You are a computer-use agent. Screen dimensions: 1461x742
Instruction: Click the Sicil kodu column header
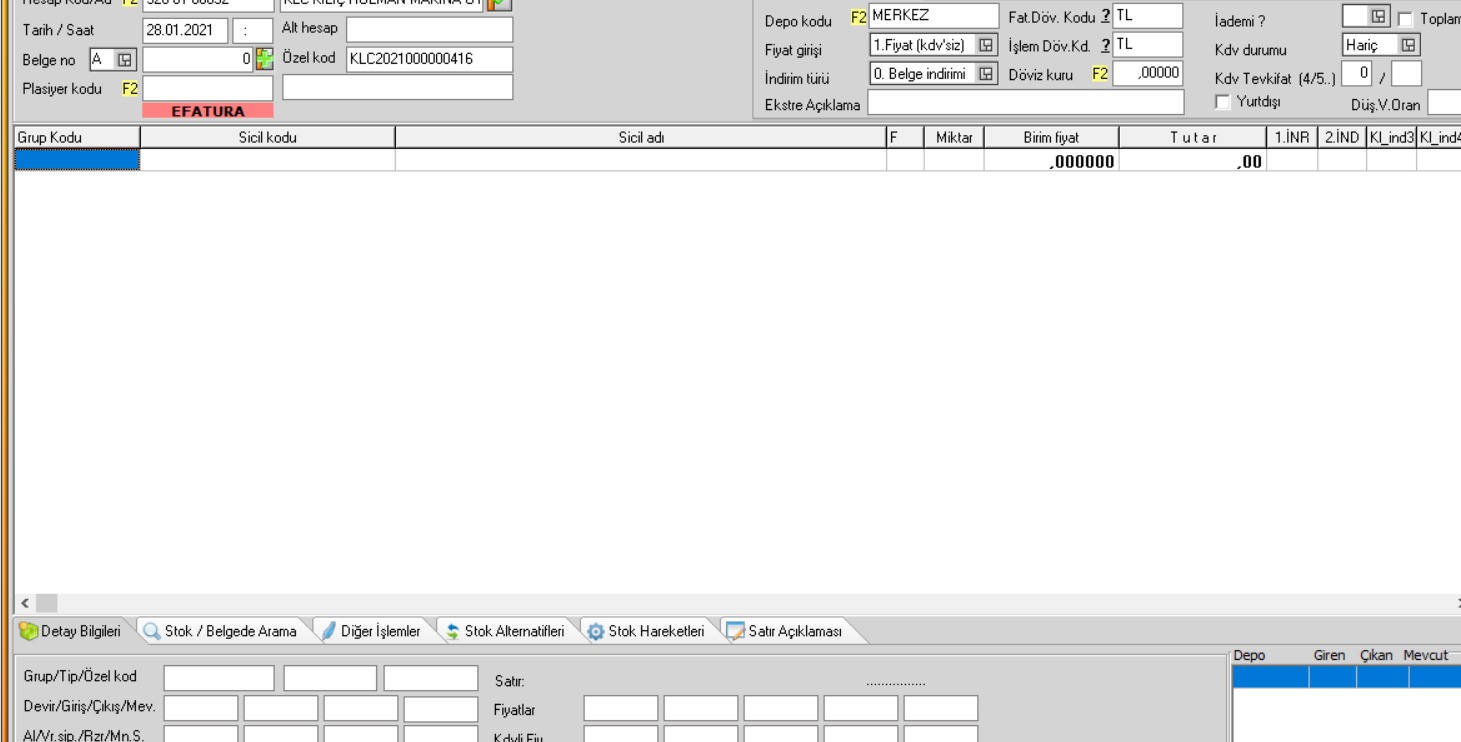(267, 138)
